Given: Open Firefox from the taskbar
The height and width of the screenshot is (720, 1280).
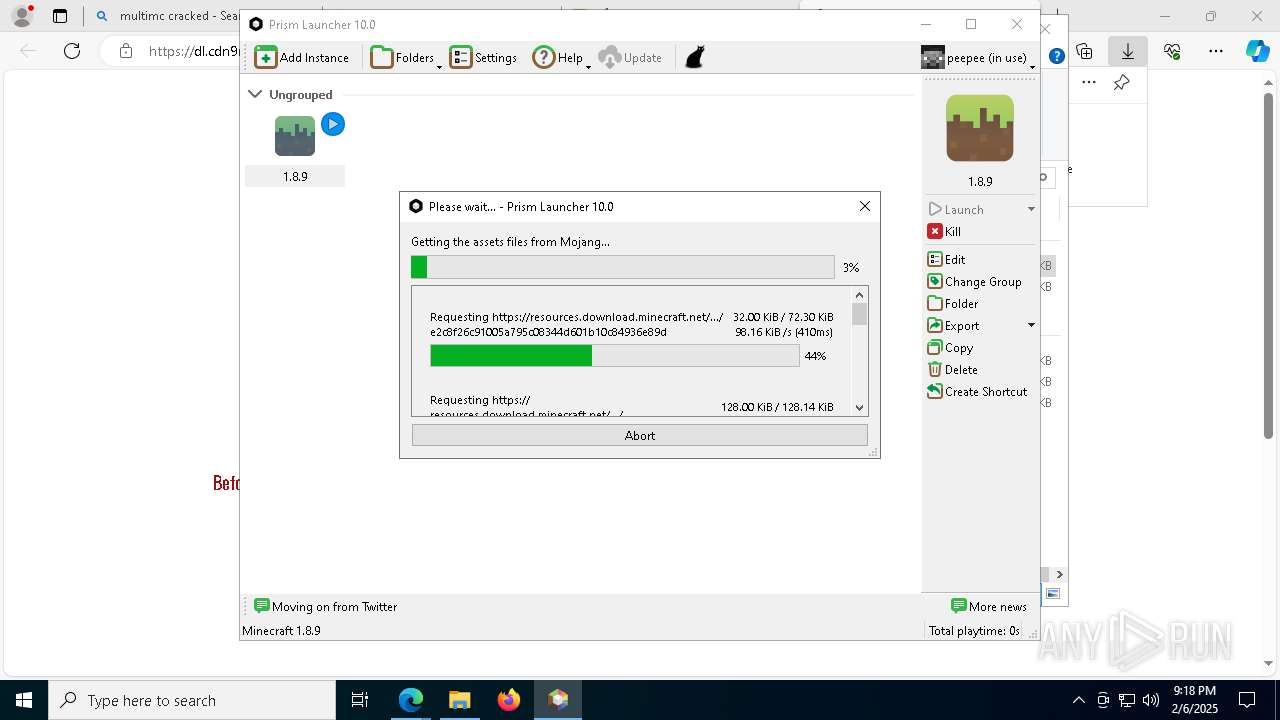Looking at the screenshot, I should coord(509,700).
